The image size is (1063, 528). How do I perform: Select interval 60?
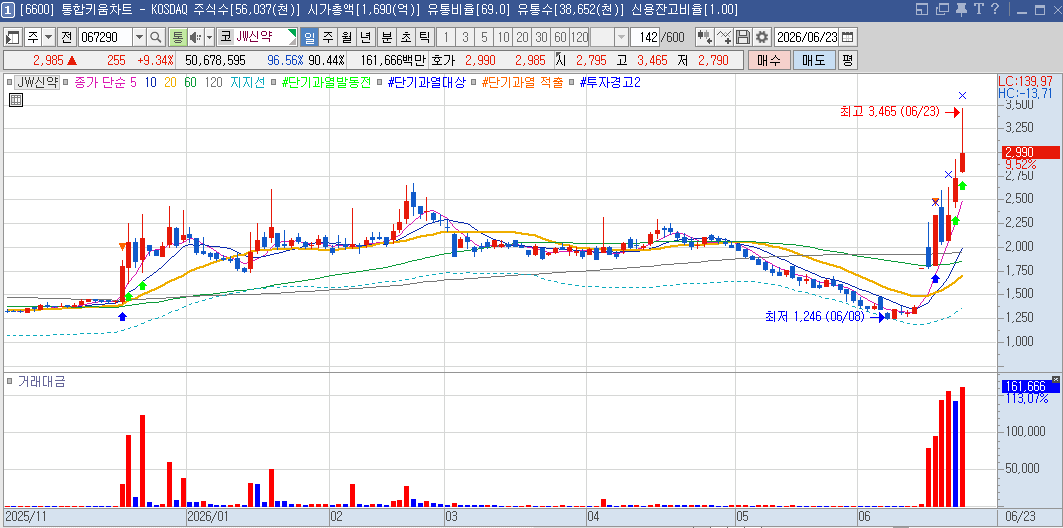pyautogui.click(x=560, y=37)
